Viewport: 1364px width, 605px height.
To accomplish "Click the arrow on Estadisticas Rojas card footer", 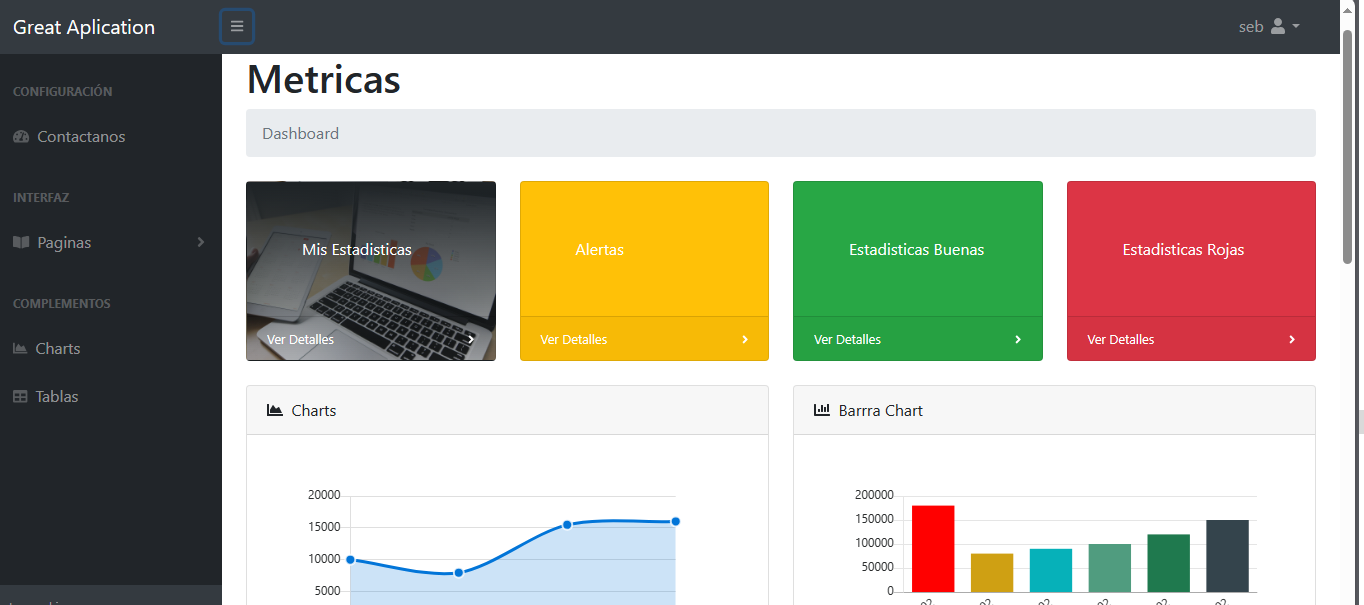I will pos(1291,340).
